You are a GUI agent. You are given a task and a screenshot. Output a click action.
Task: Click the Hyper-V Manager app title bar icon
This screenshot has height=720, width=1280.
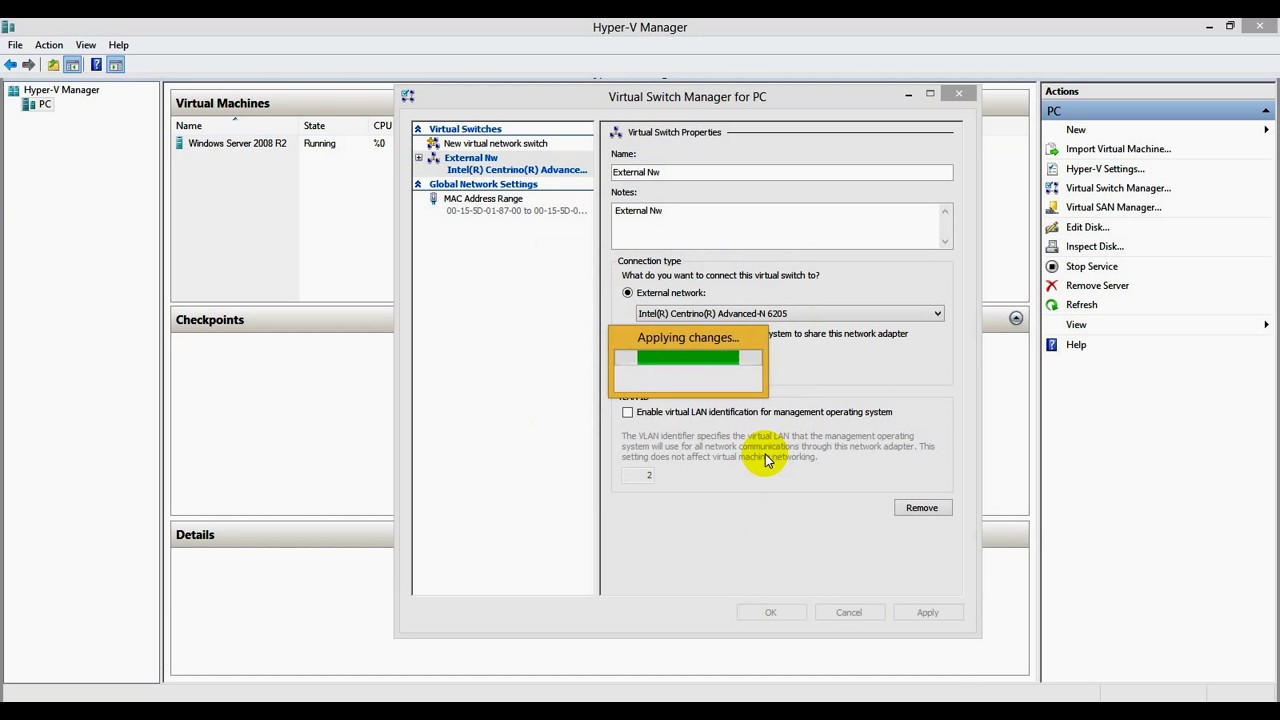coord(7,27)
